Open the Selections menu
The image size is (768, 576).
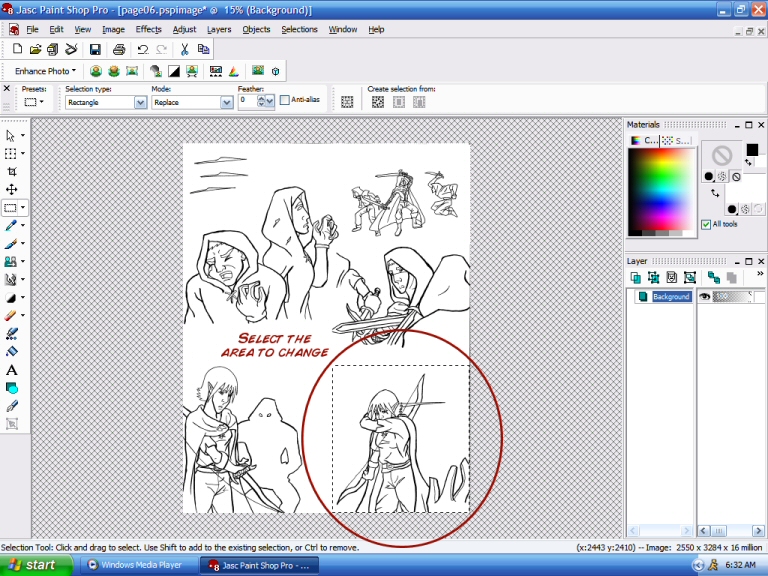pos(299,29)
